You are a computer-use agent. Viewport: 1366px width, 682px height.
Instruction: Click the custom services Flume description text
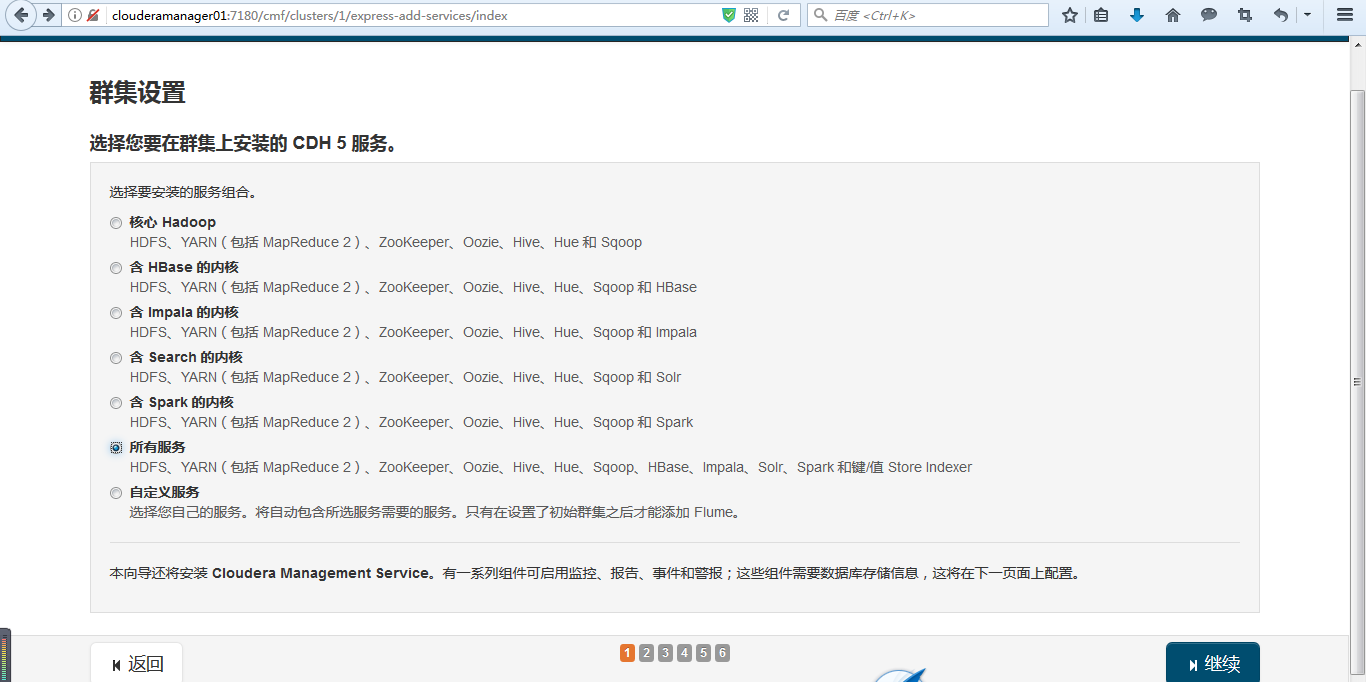pyautogui.click(x=435, y=512)
